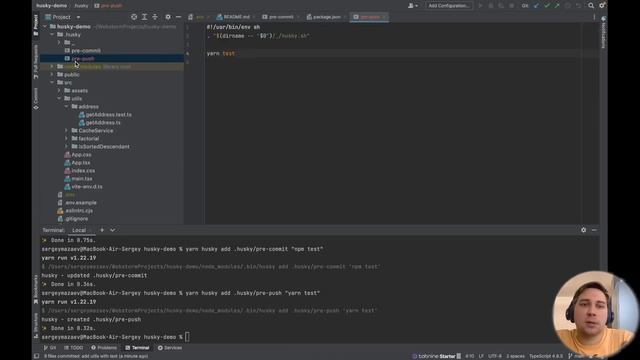Open the Services tool window tab
The image size is (640, 360).
click(x=170, y=348)
